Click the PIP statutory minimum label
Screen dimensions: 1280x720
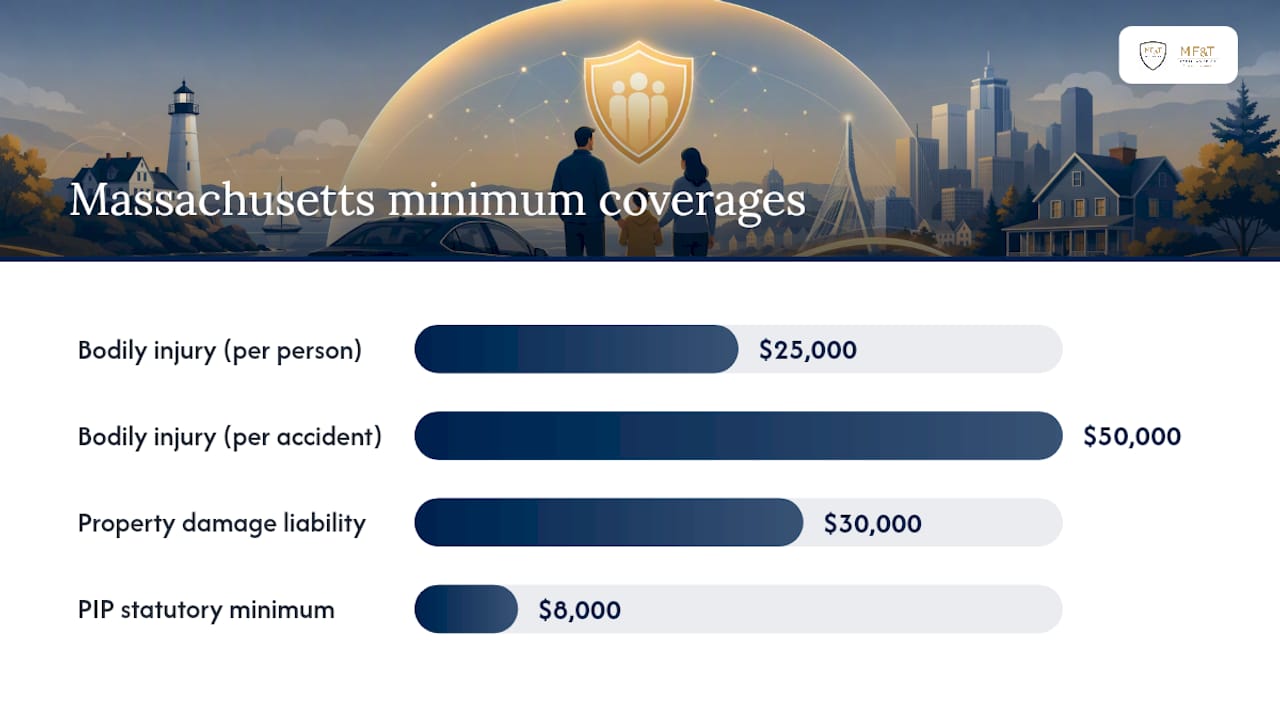pyautogui.click(x=206, y=610)
